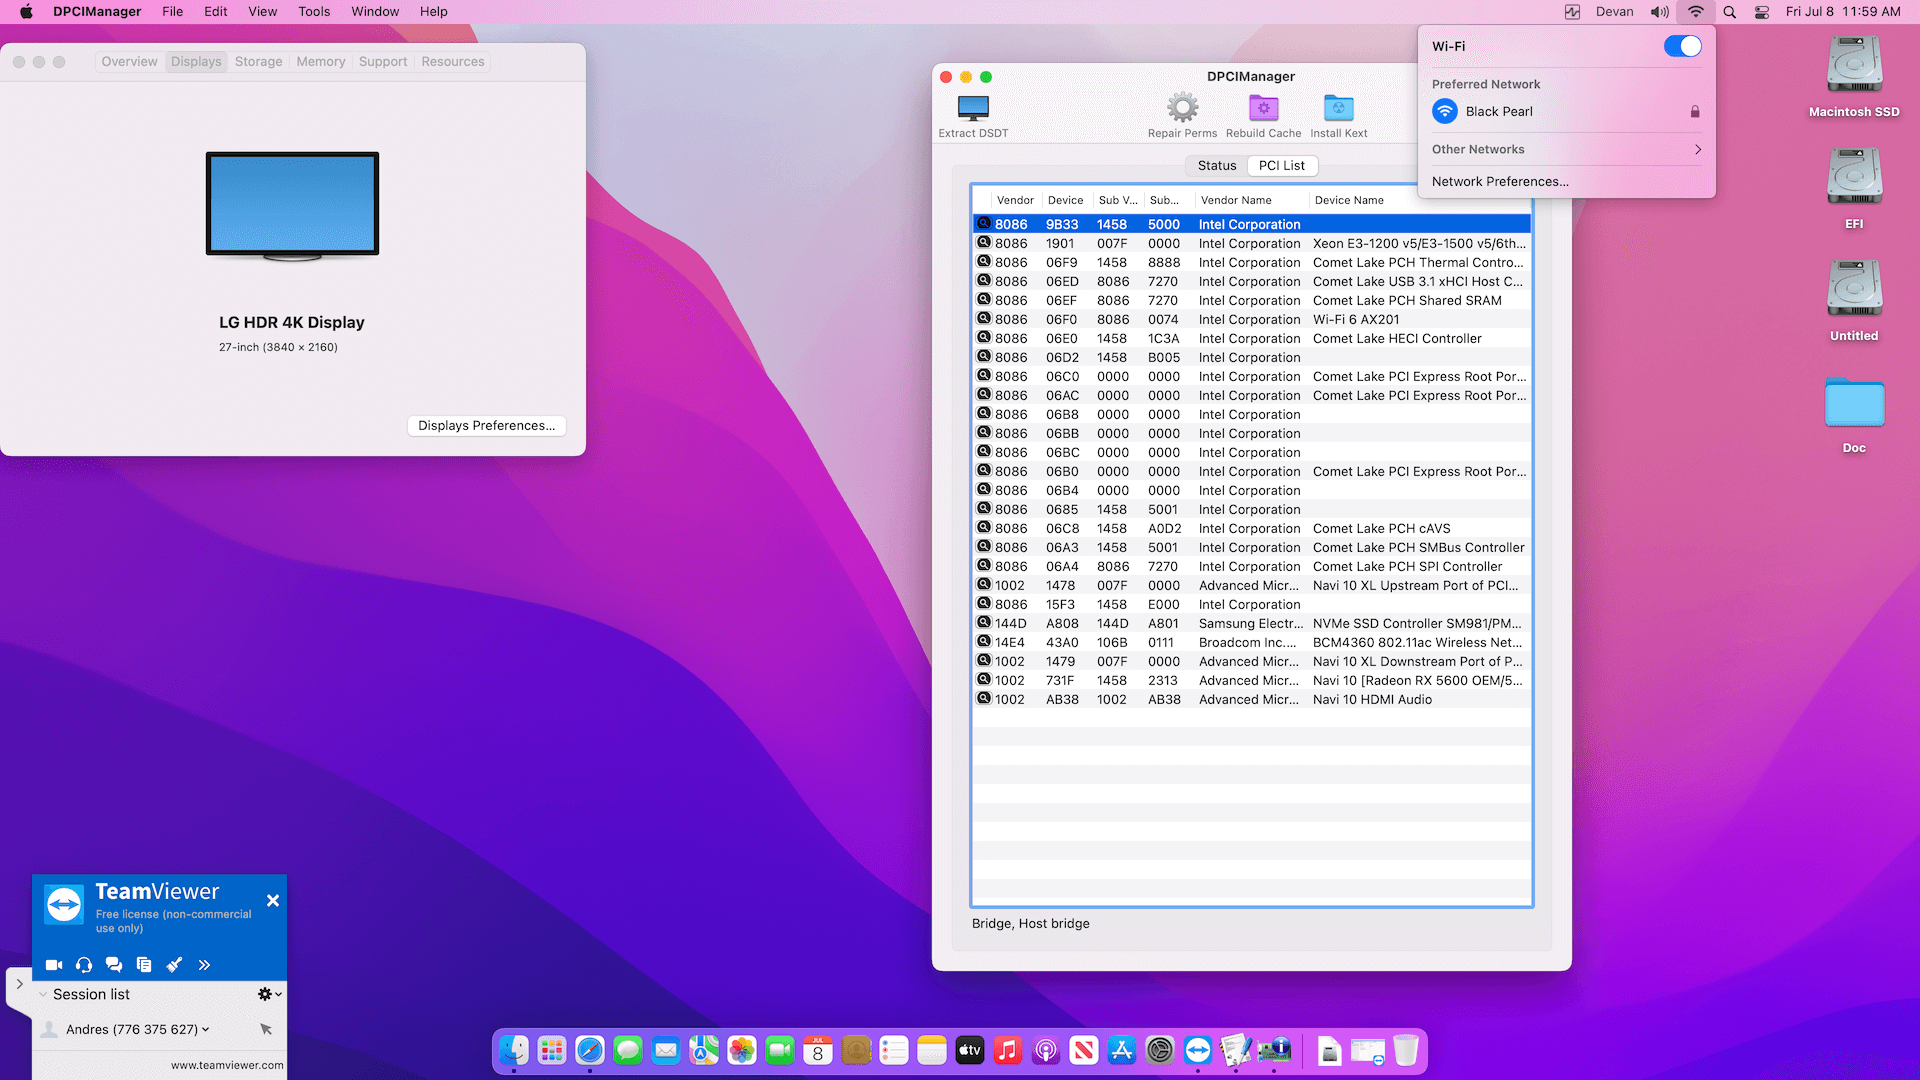Image resolution: width=1920 pixels, height=1080 pixels.
Task: Open TeamViewer chat icon
Action: pyautogui.click(x=114, y=965)
